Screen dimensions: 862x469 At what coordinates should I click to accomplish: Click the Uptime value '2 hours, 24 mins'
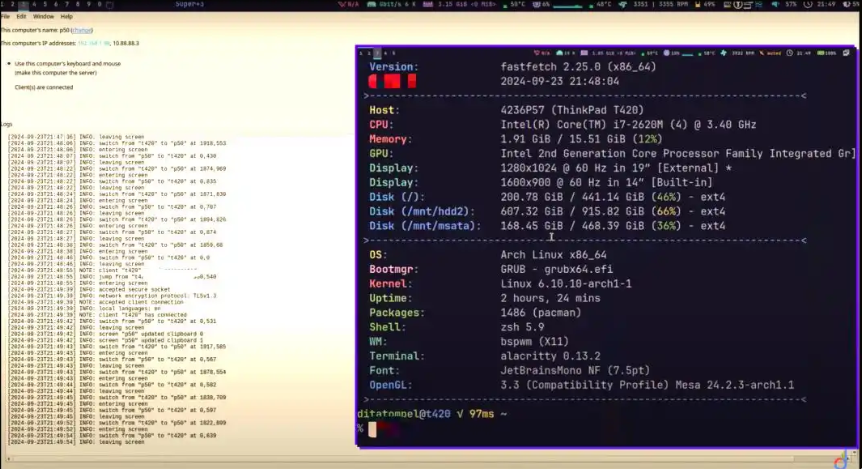click(550, 299)
